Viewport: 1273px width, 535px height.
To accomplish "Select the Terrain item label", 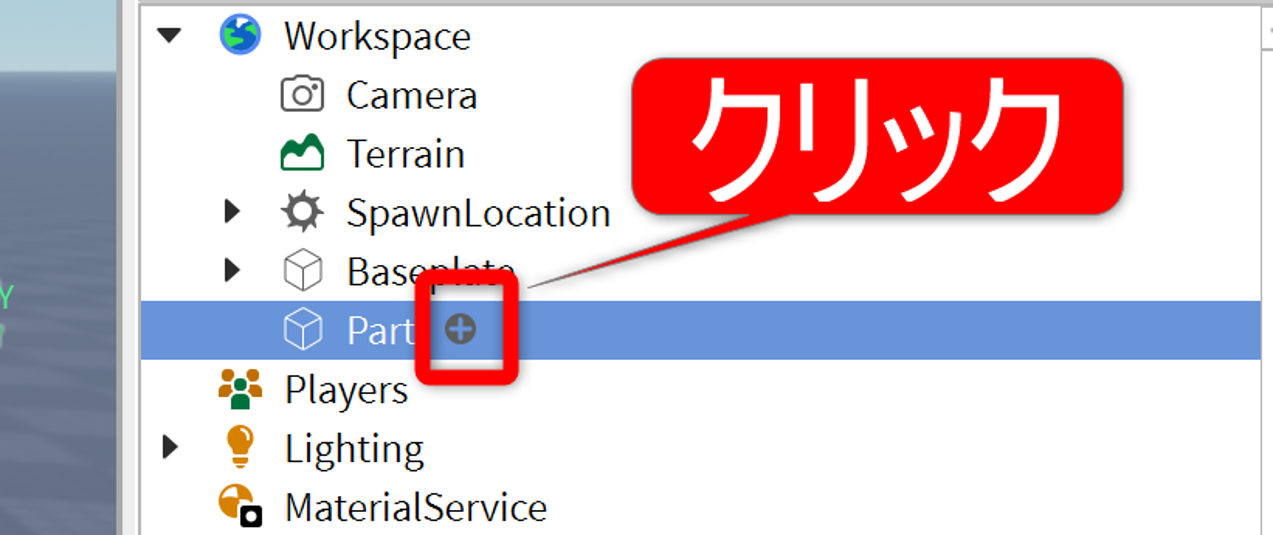I will [405, 154].
